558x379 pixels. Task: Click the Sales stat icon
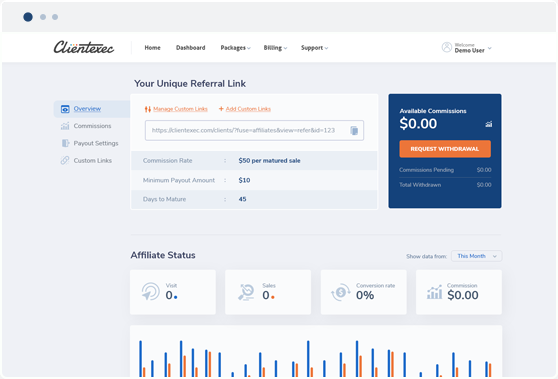[x=246, y=292]
